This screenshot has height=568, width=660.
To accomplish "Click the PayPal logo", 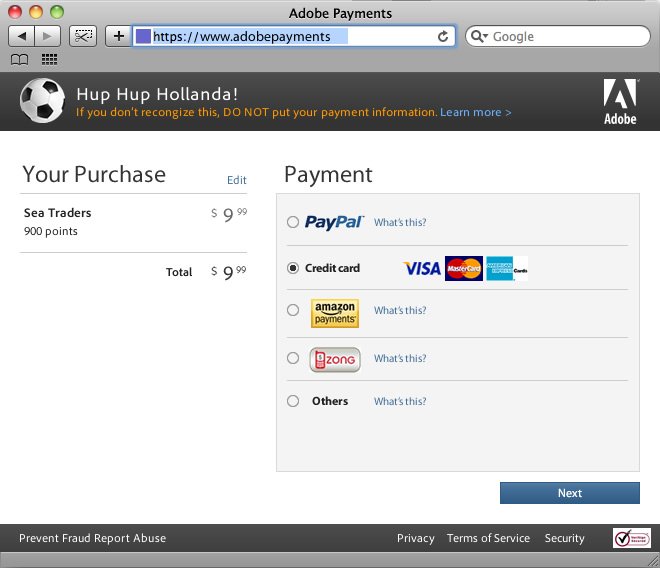I will [334, 222].
